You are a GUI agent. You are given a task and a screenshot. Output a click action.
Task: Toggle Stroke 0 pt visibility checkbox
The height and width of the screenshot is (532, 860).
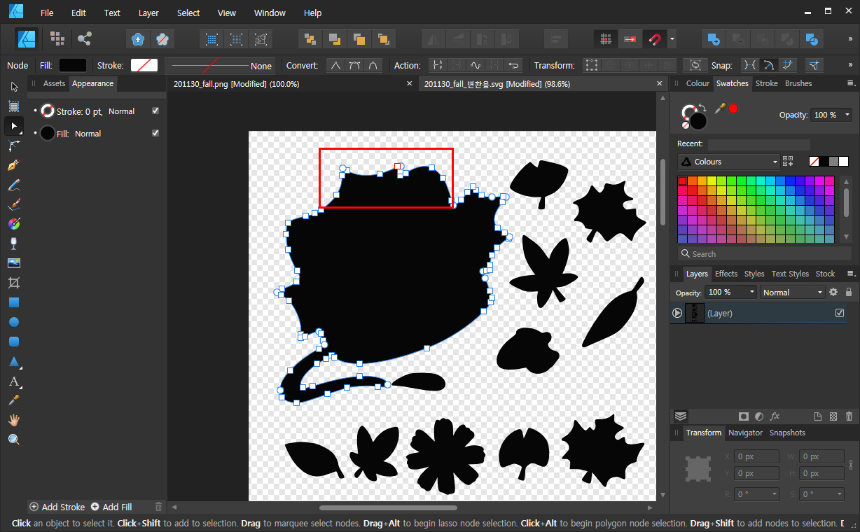[156, 111]
